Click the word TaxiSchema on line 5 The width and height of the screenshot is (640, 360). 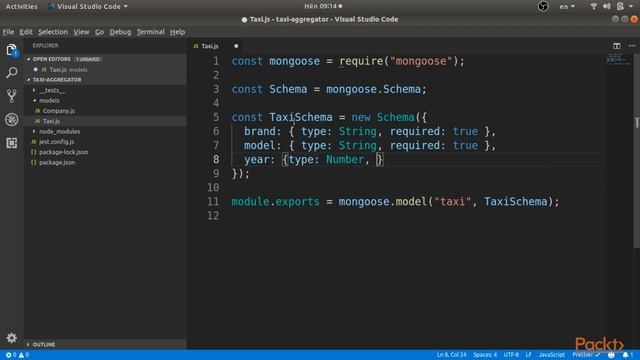pos(300,118)
